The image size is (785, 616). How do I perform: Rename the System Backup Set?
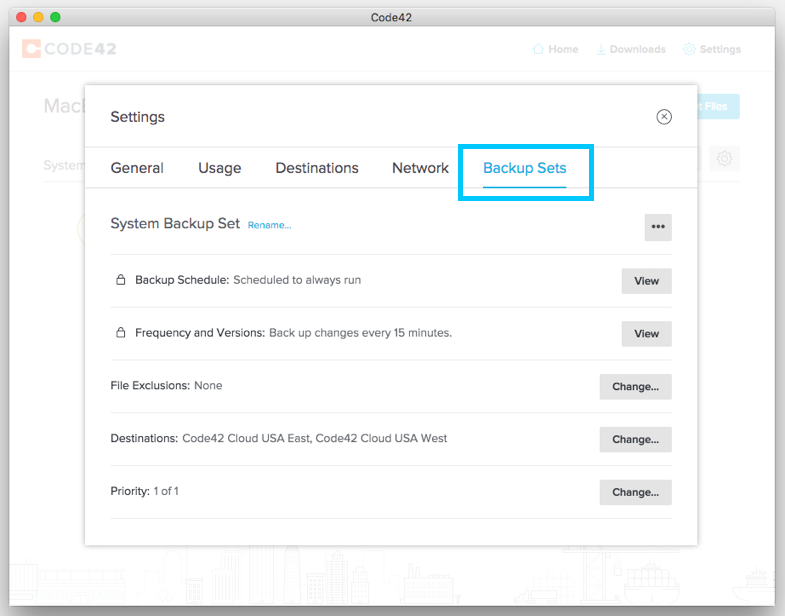(x=269, y=225)
